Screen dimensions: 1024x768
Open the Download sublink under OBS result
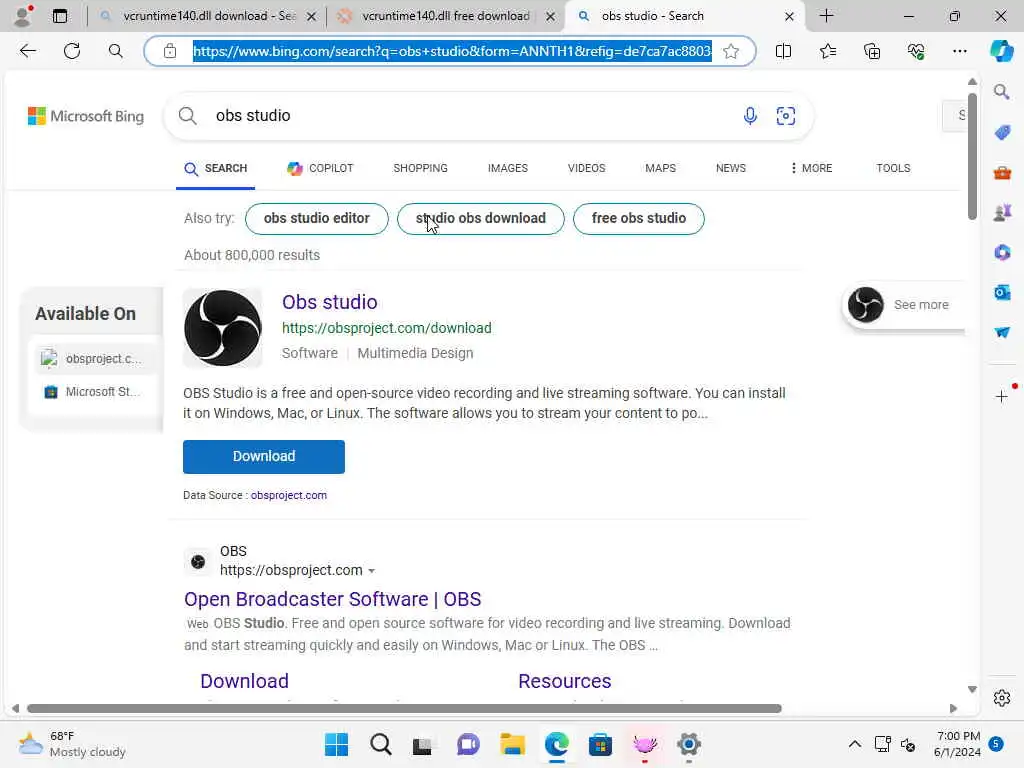pyautogui.click(x=244, y=681)
